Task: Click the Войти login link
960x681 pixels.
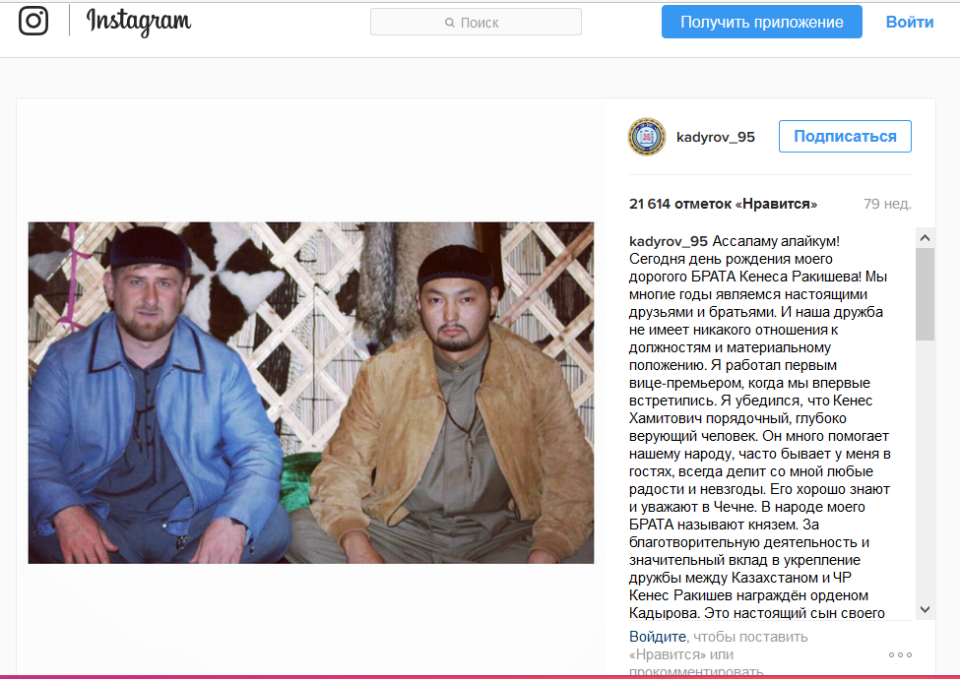Action: tap(909, 22)
